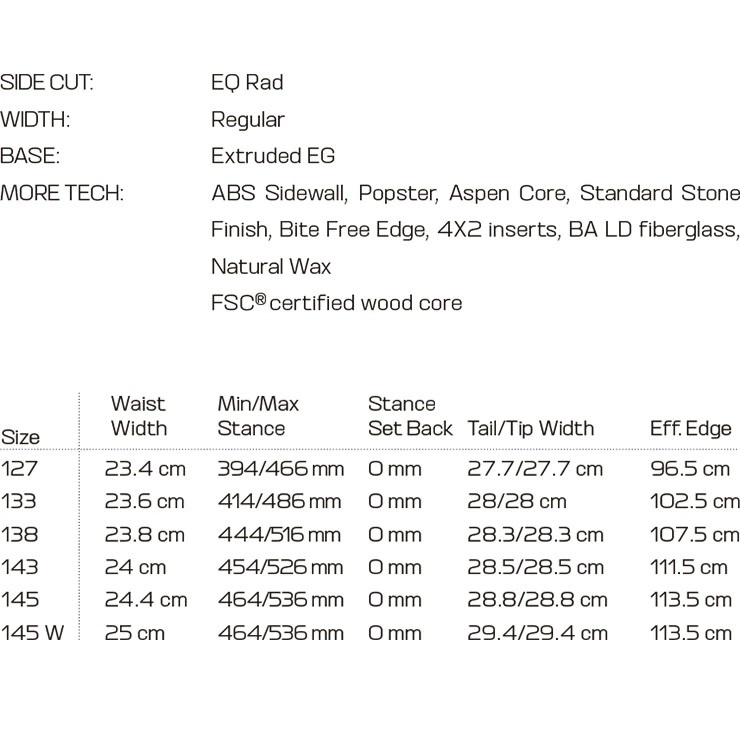Click the MORE TECH label
Screen dimensions: 740x750
62,193
